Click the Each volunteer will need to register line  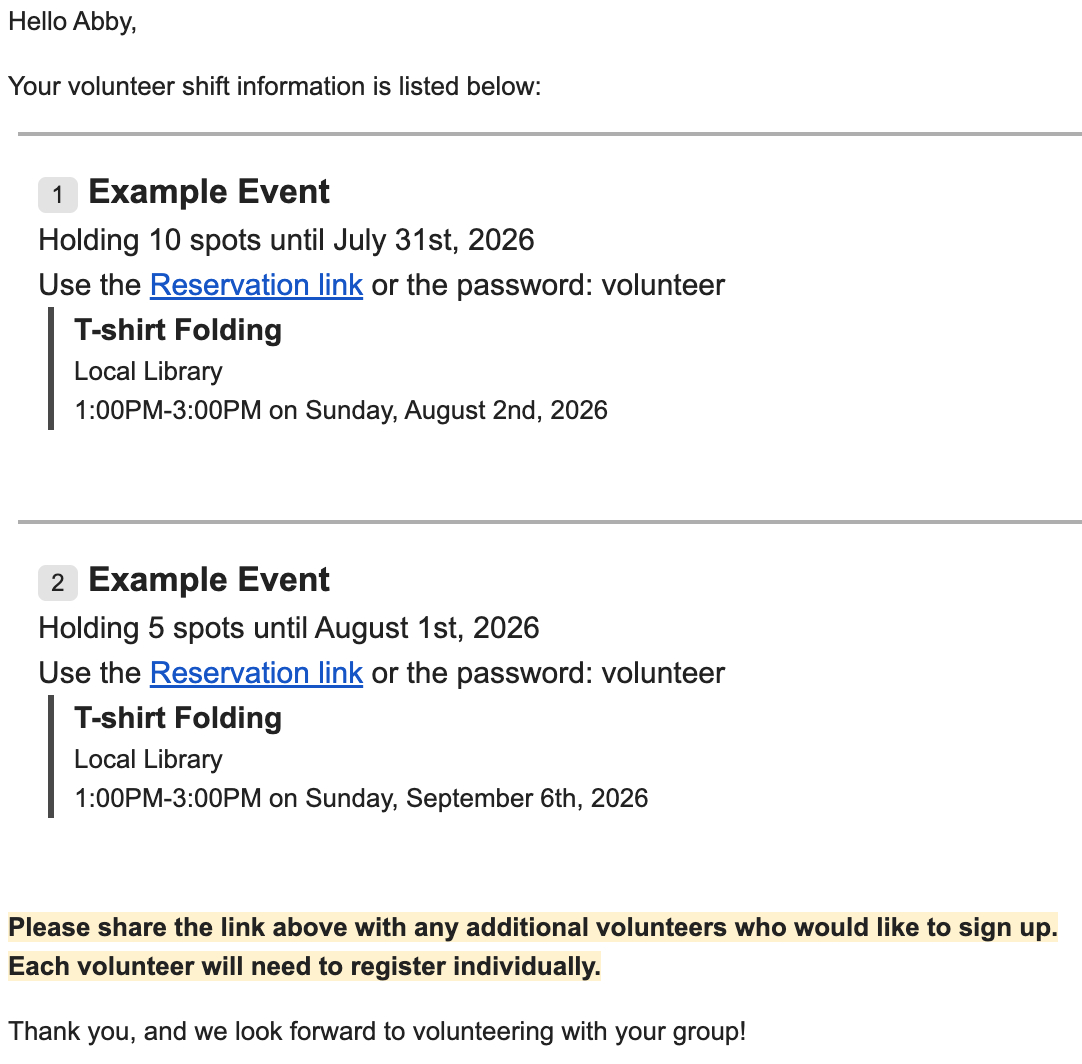pos(304,966)
